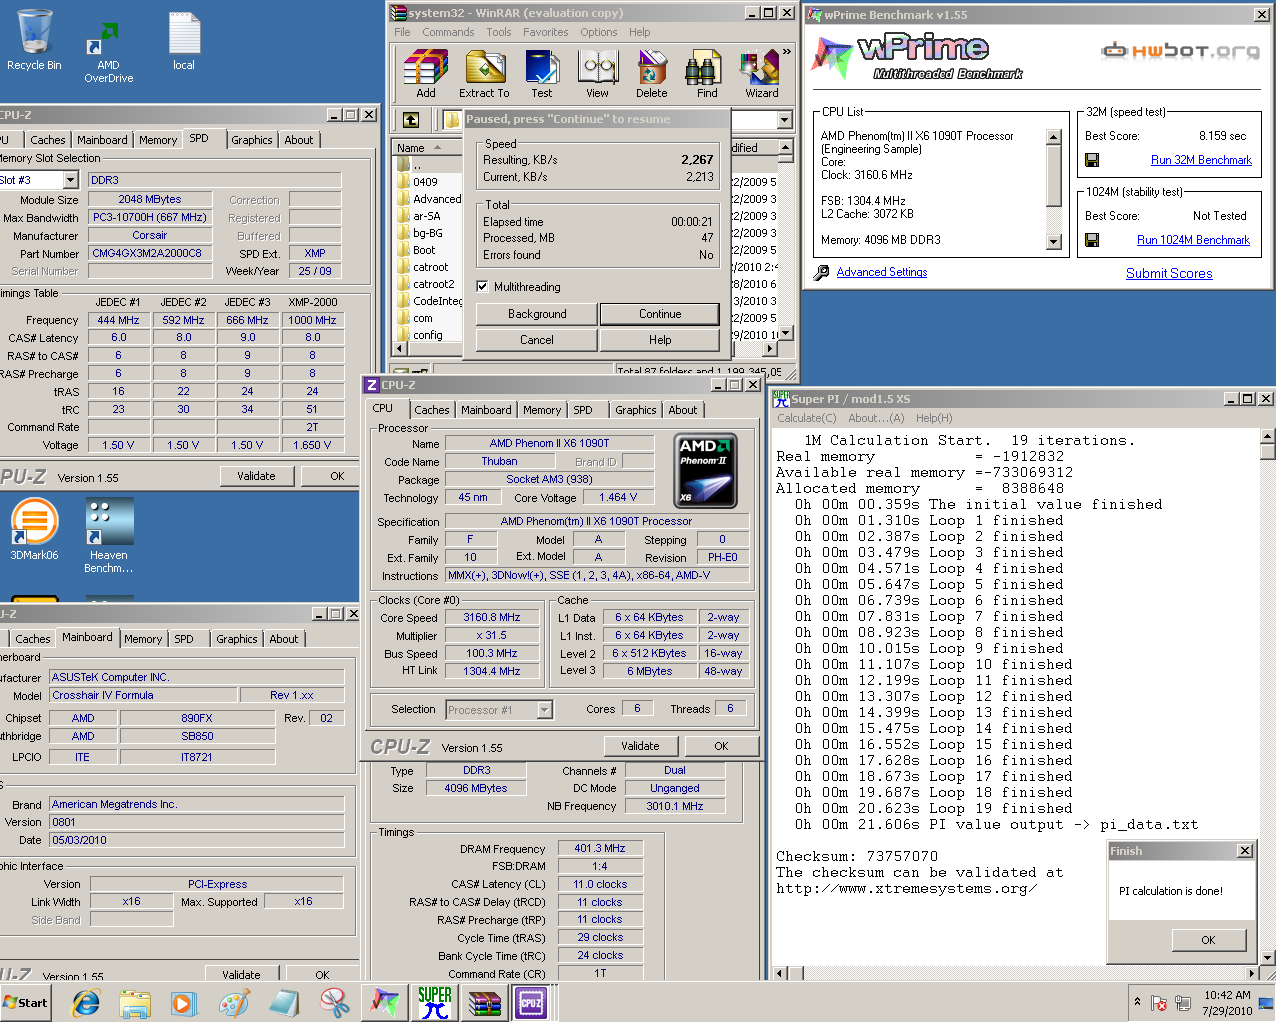Screen dimensions: 1276x1022
Task: Toggle the Multithreading checkbox in WinRAR benchmark
Action: pos(482,287)
